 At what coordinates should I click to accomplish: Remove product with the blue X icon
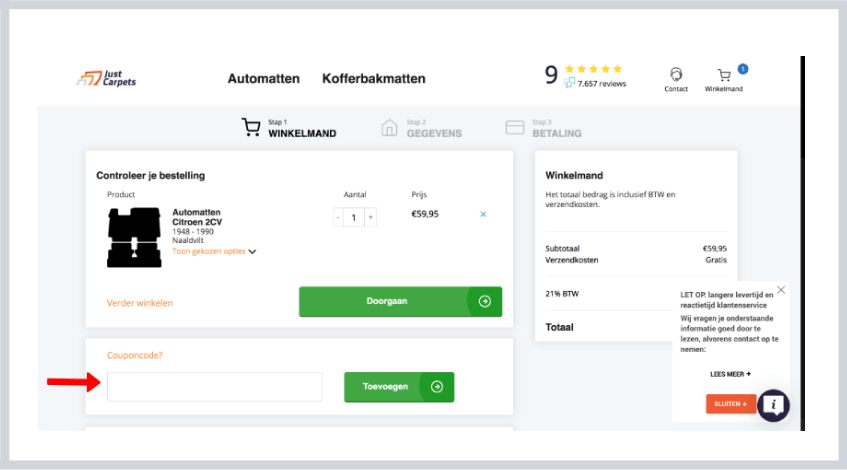tap(483, 214)
